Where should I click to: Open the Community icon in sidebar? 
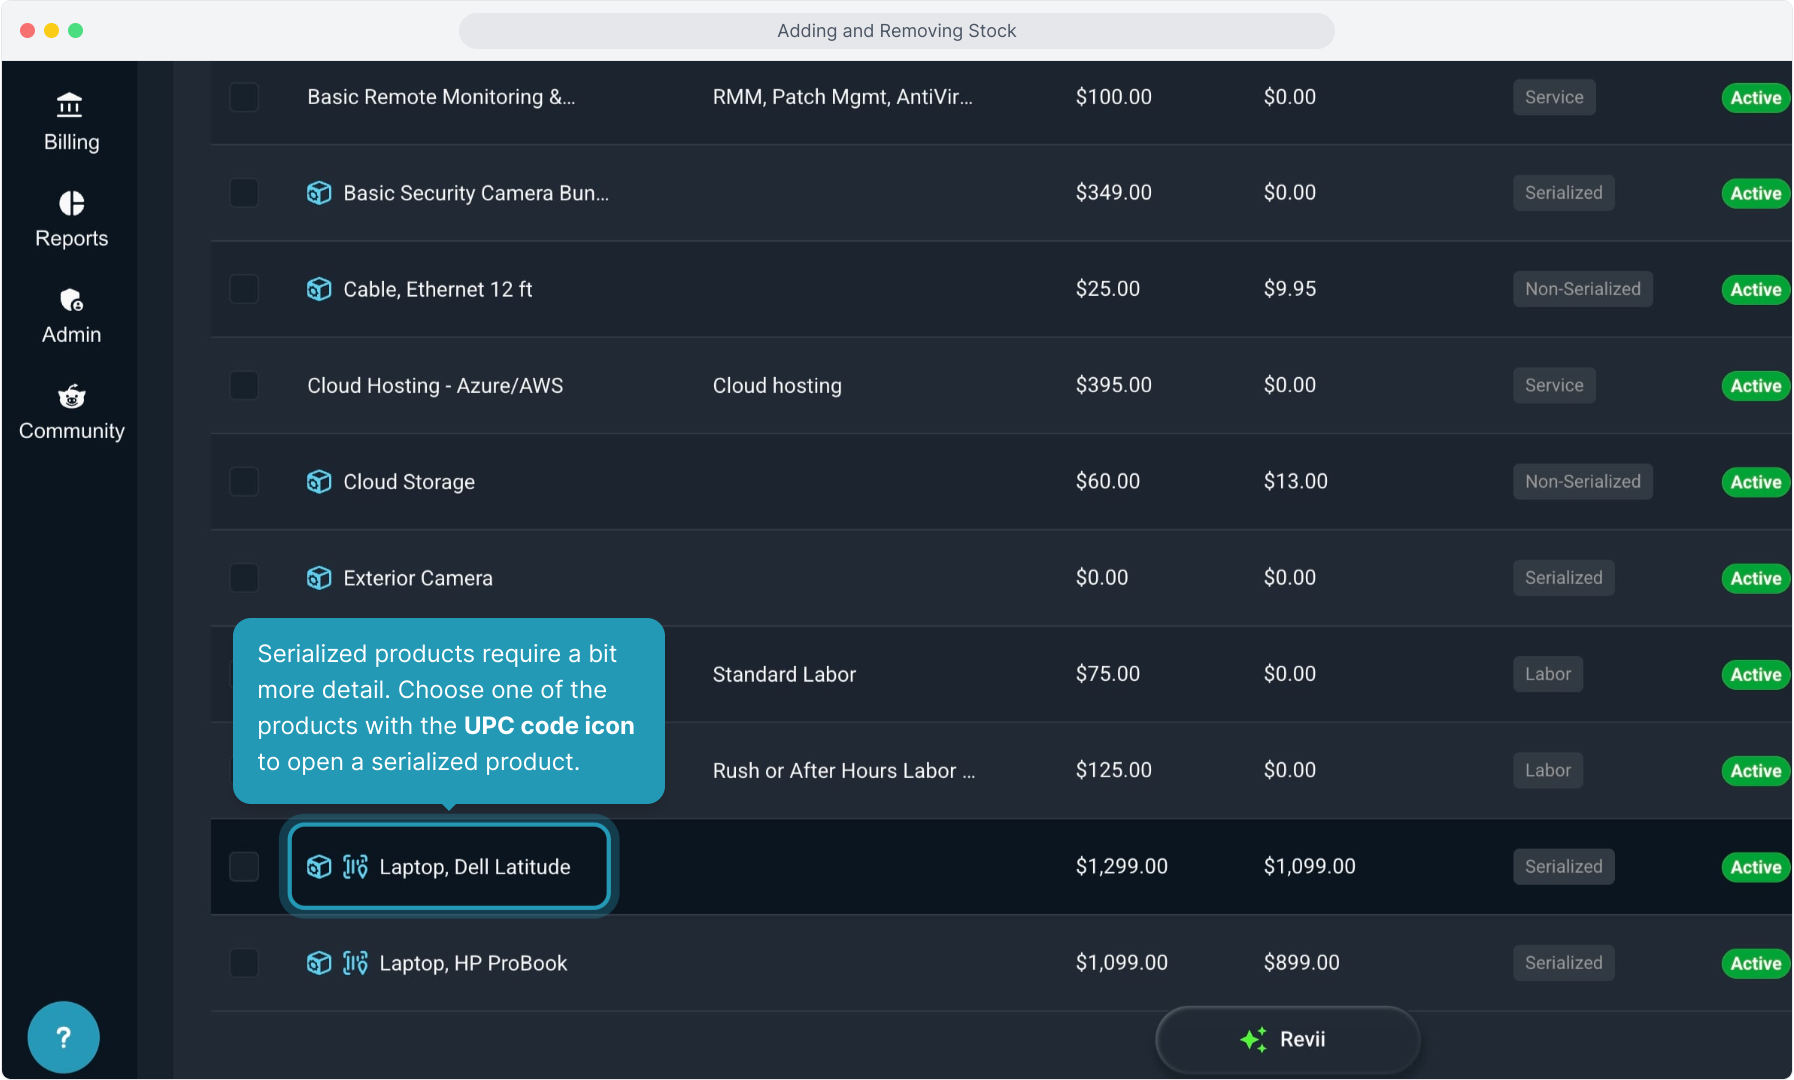tap(71, 397)
